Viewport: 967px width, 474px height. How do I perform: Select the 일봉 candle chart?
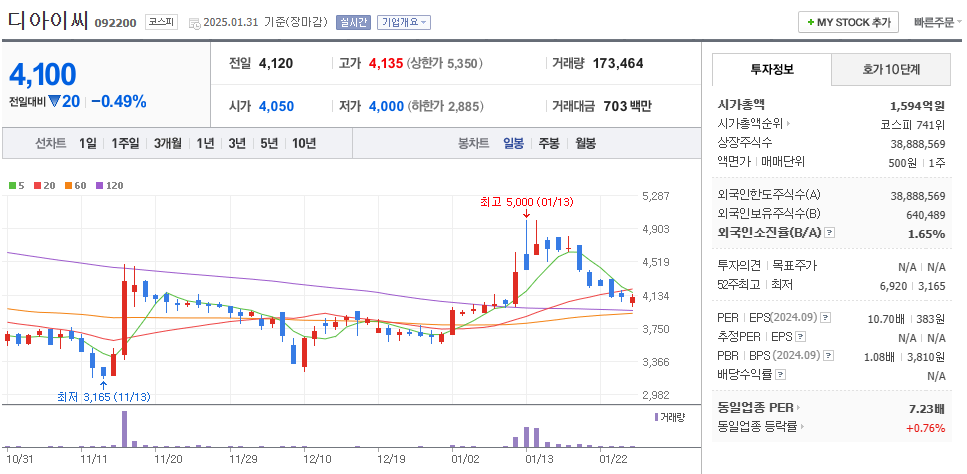(513, 144)
